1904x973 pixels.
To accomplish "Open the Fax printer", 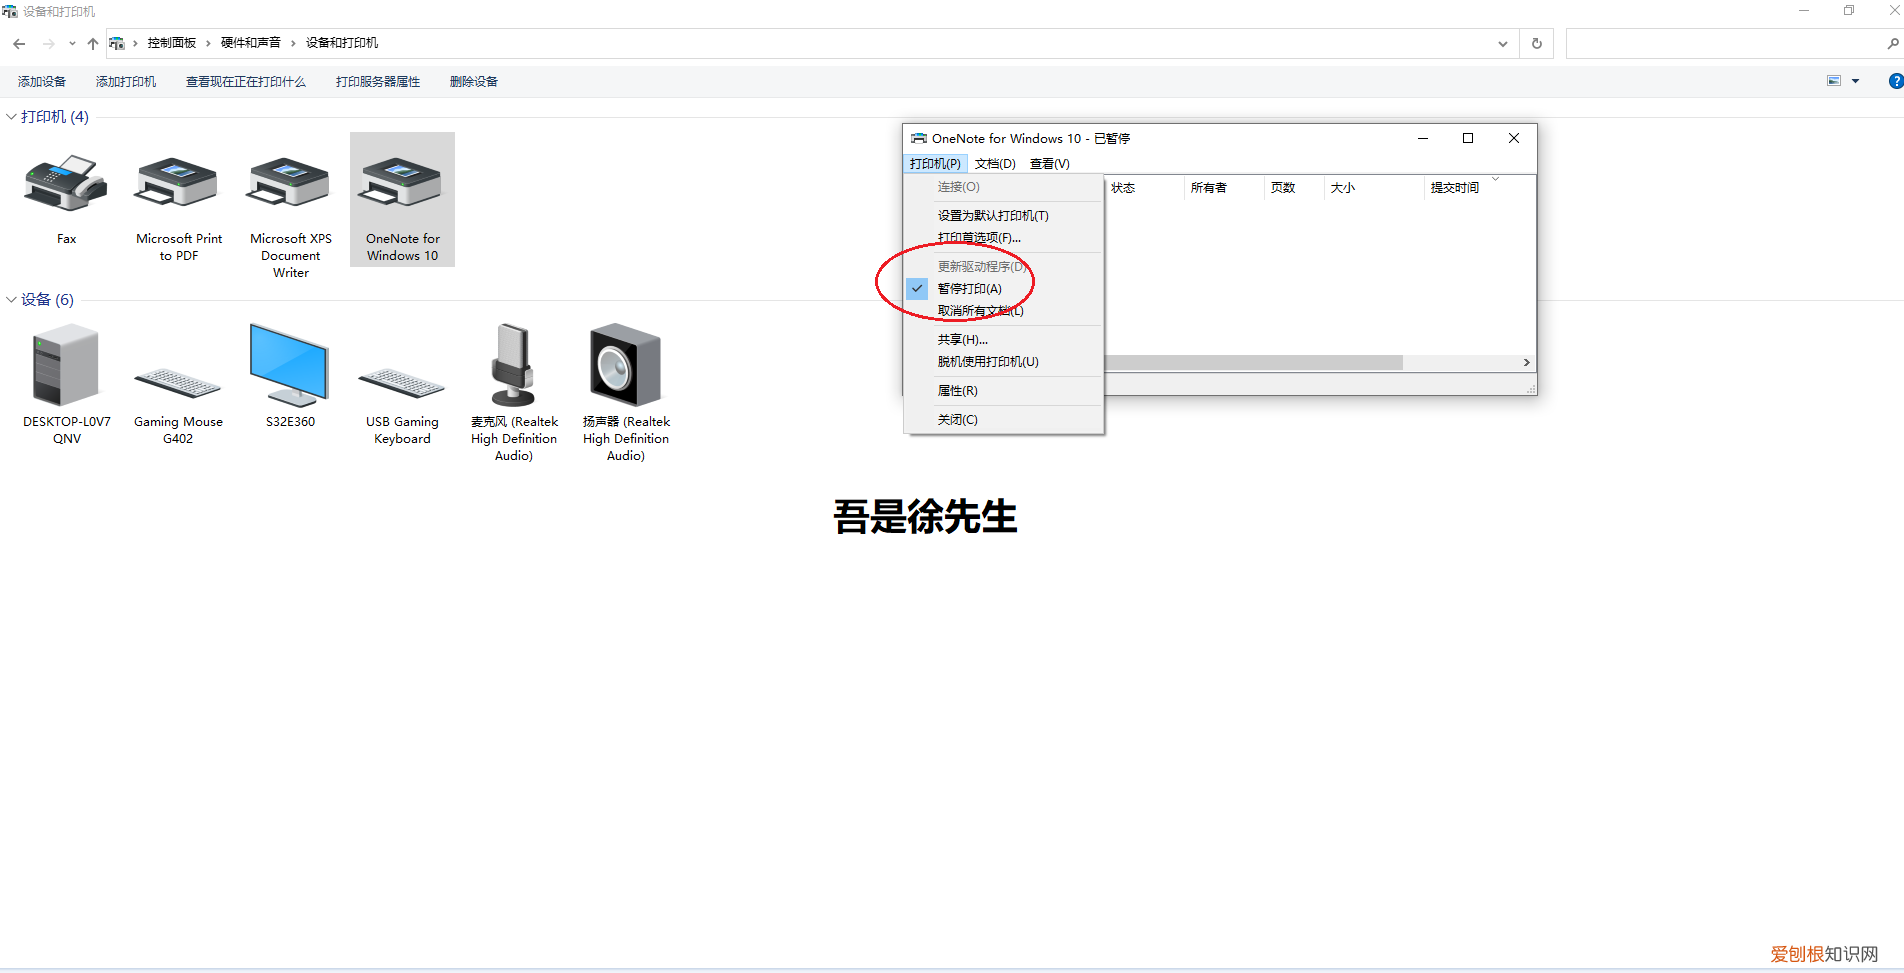I will [x=66, y=195].
